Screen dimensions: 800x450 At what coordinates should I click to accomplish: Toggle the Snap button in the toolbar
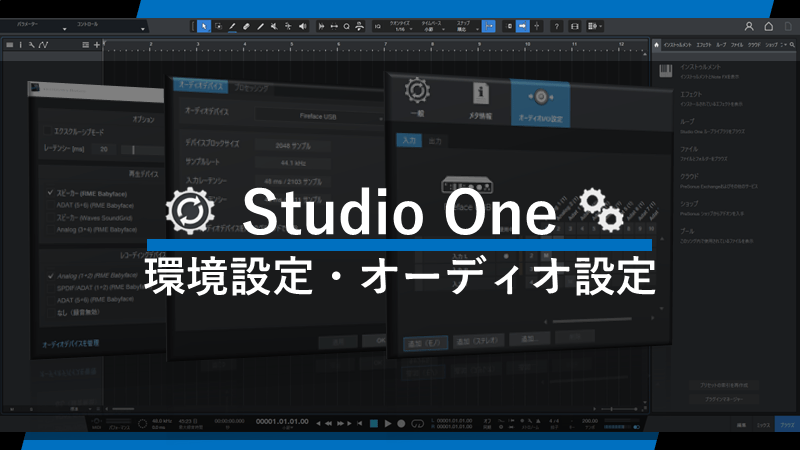(488, 26)
